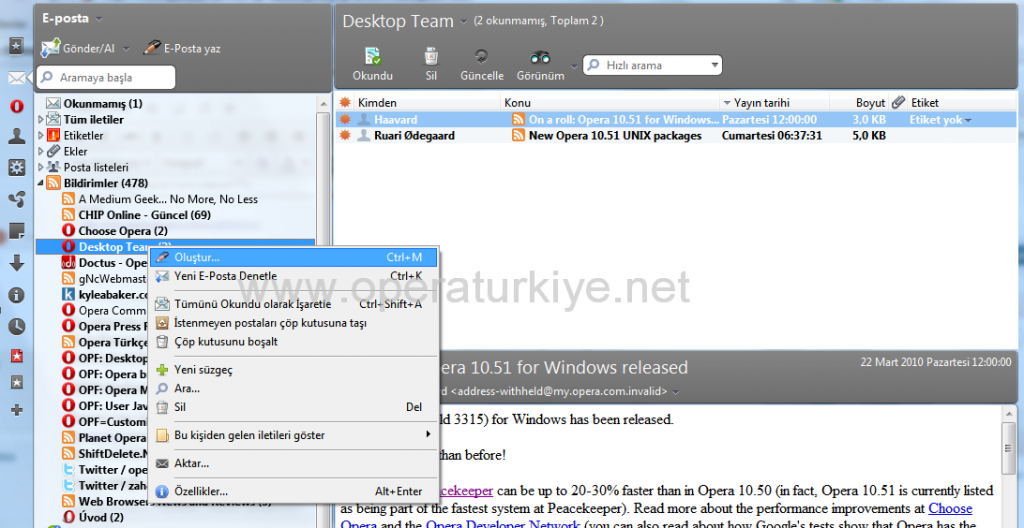Expand the Etiketler tree node
Viewport: 1024px width, 528px height.
[x=40, y=135]
